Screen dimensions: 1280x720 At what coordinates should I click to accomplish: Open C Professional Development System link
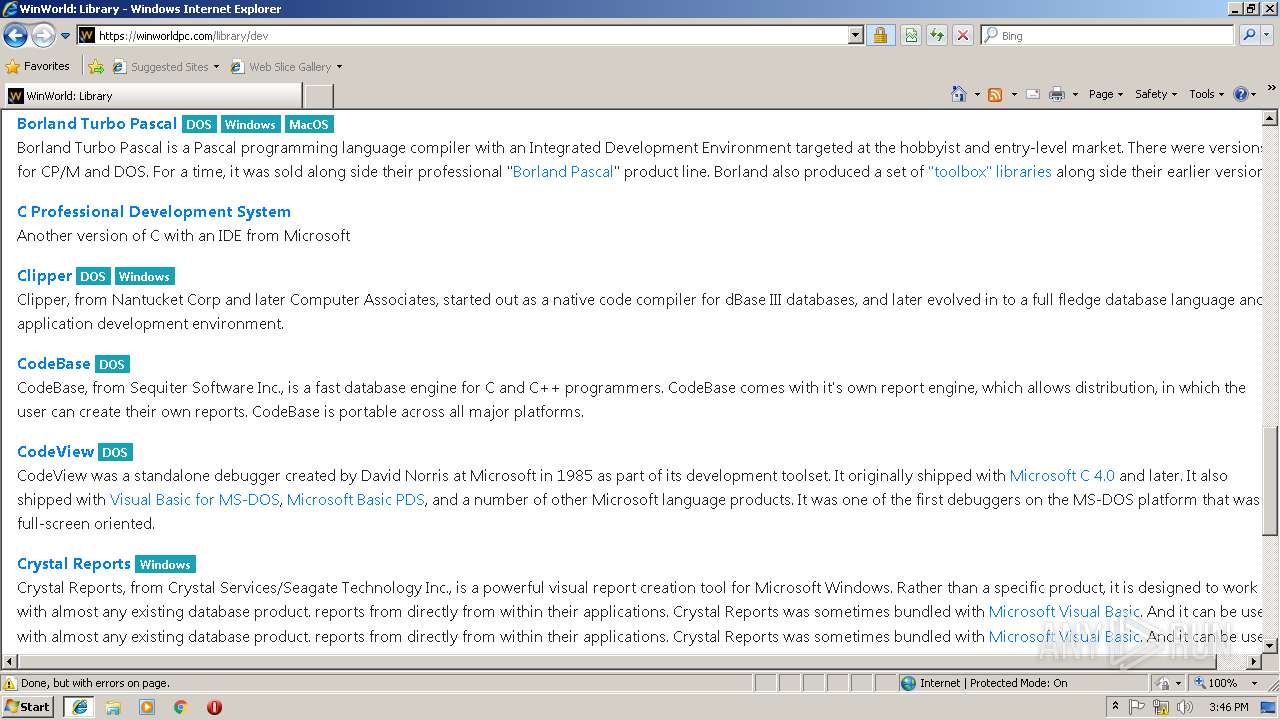(154, 212)
